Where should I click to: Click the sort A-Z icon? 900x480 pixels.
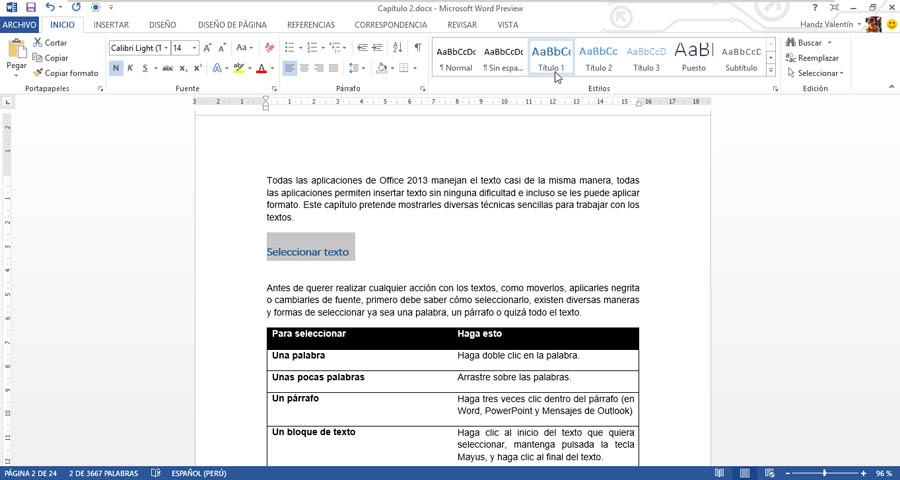coord(398,48)
